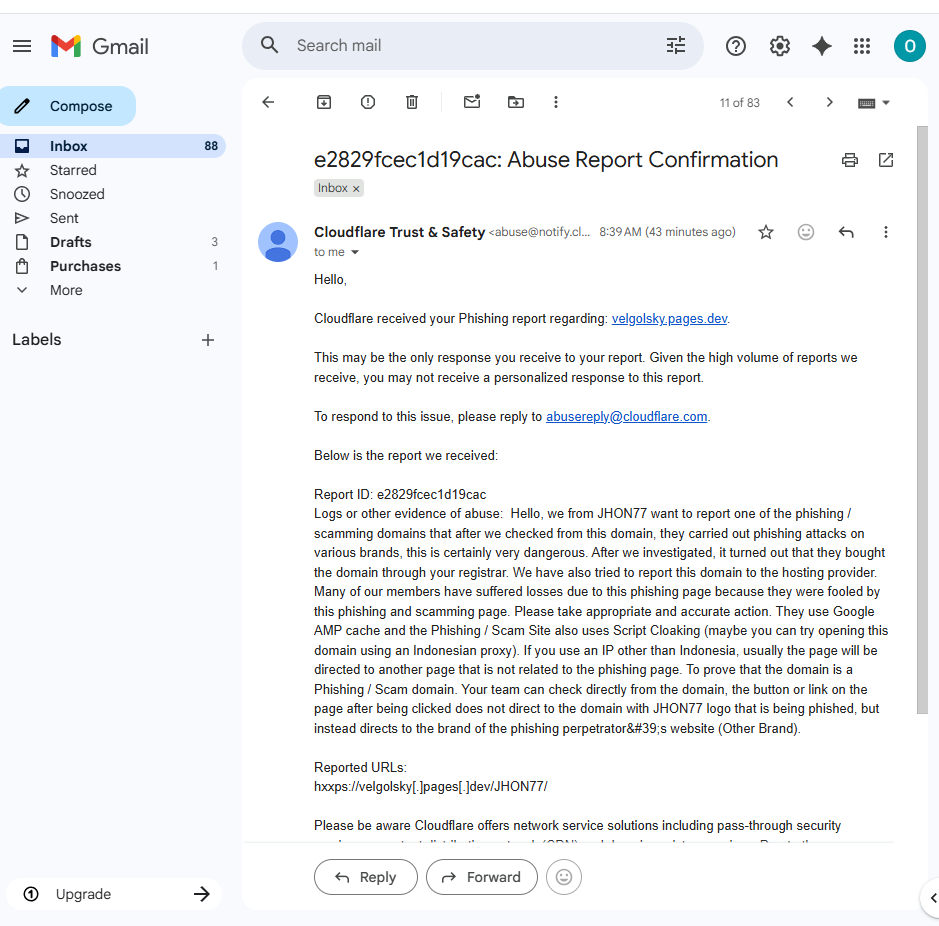Screen dimensions: 939x926
Task: Click the reported URL hxxps://velgolsky text
Action: 431,786
